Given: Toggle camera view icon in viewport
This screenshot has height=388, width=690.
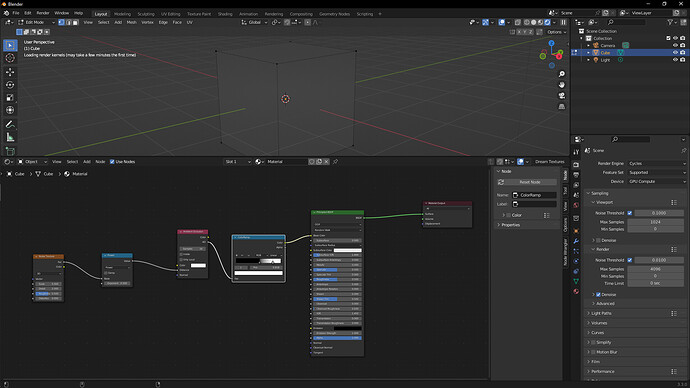Looking at the screenshot, I should (562, 95).
